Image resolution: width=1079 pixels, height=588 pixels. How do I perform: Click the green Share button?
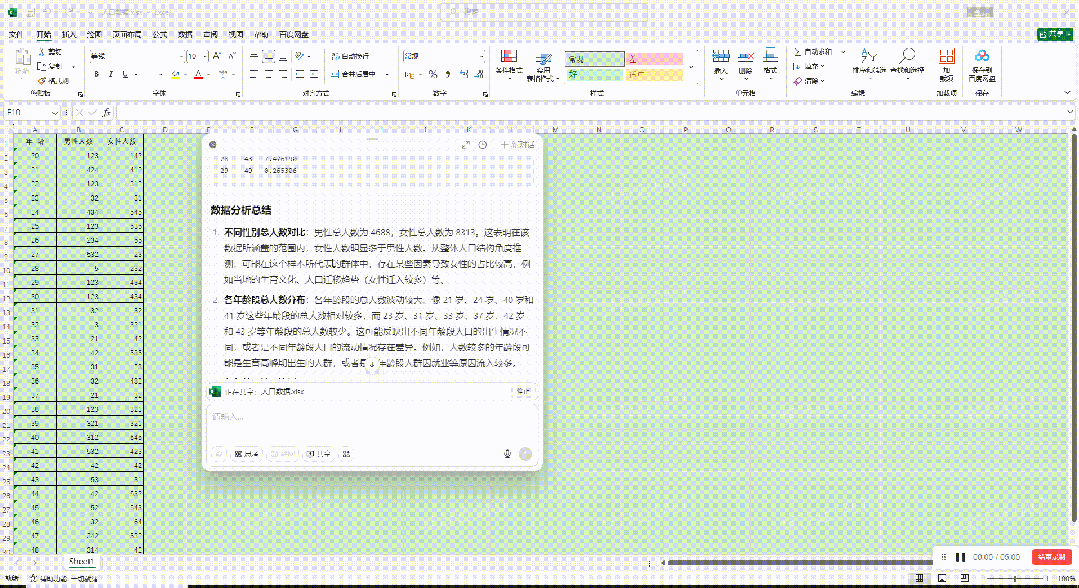[1055, 34]
